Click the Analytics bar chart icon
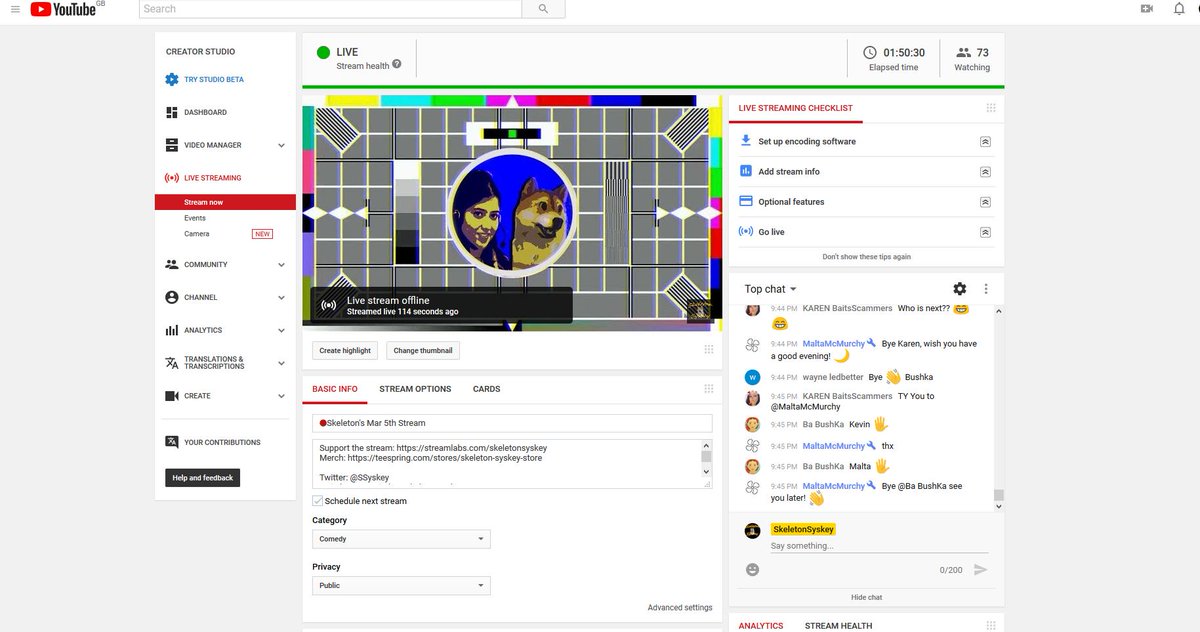This screenshot has height=632, width=1200. tap(172, 330)
